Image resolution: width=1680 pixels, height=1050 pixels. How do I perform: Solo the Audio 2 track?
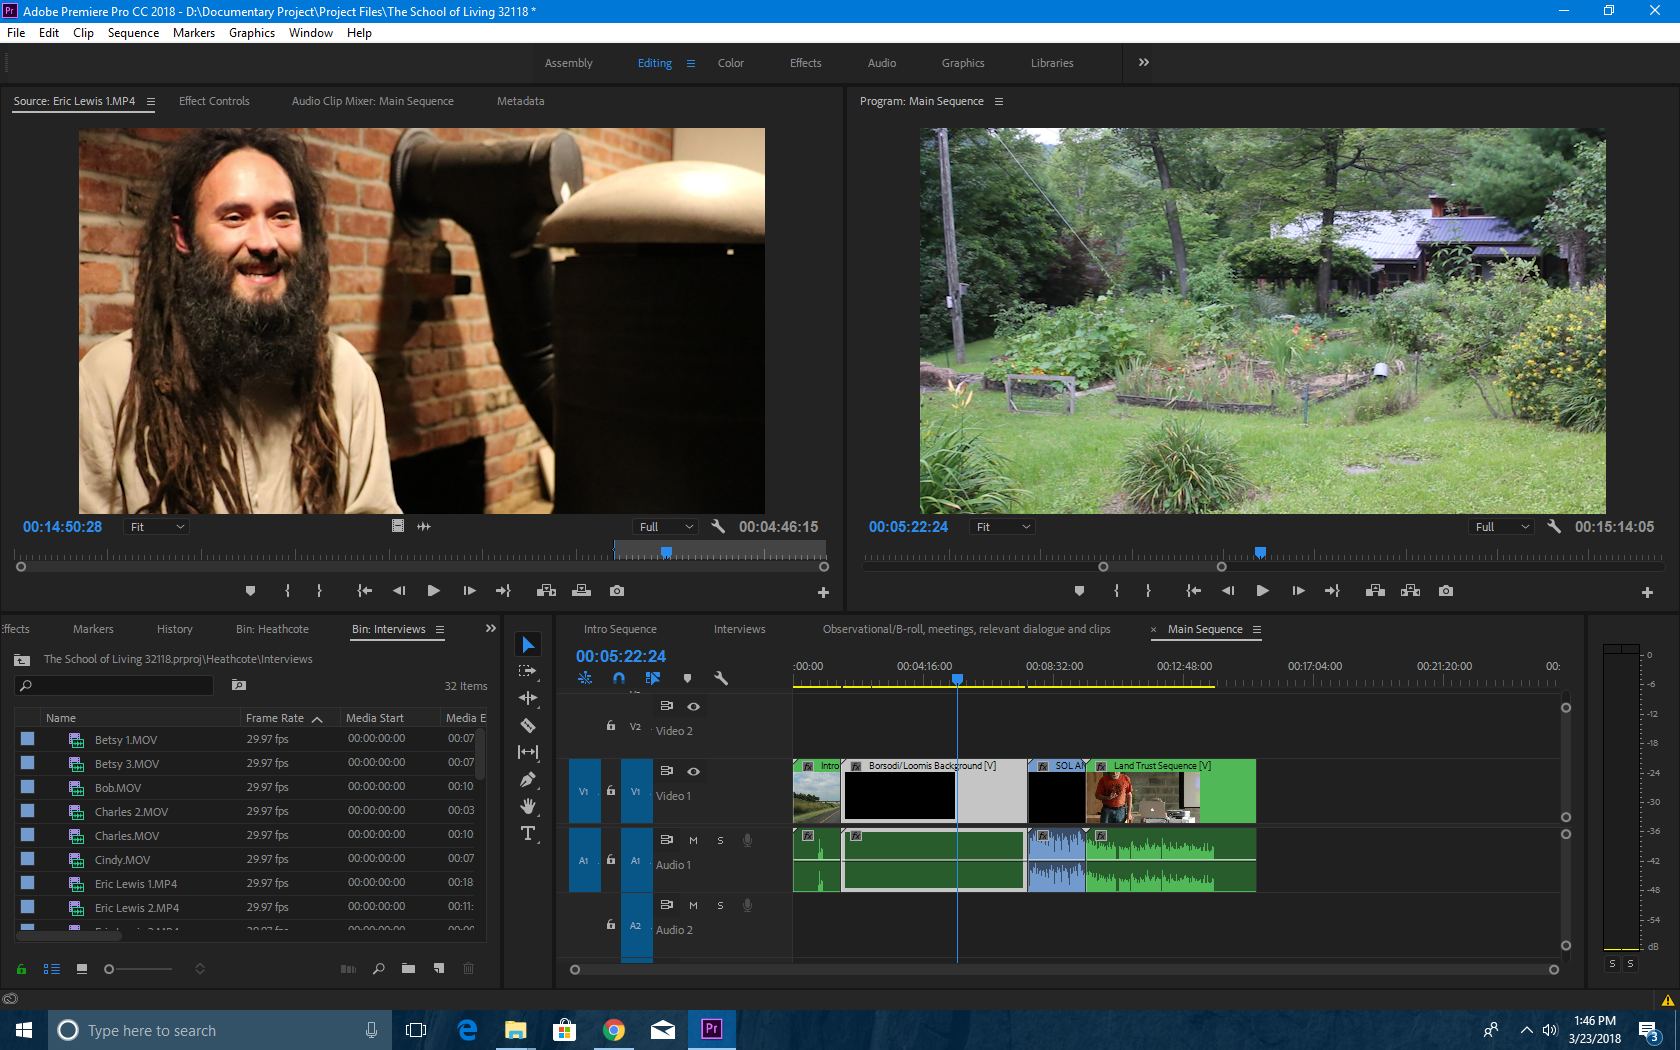click(x=720, y=905)
